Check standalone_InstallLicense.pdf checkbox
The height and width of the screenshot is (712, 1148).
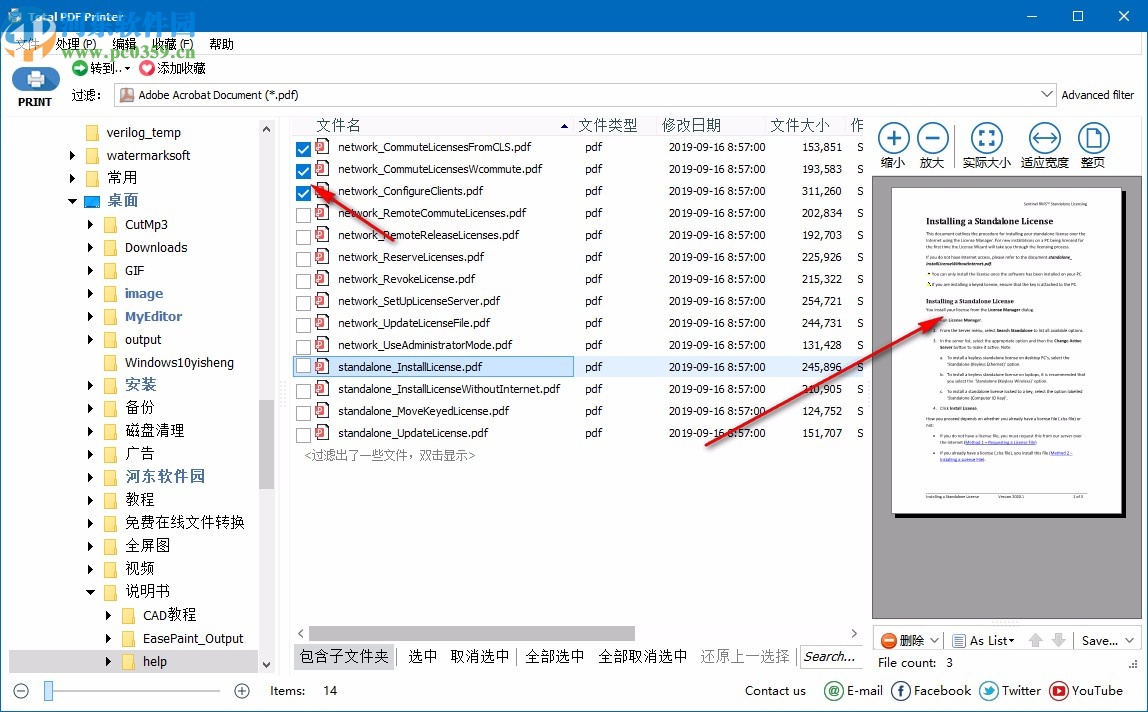(x=303, y=366)
